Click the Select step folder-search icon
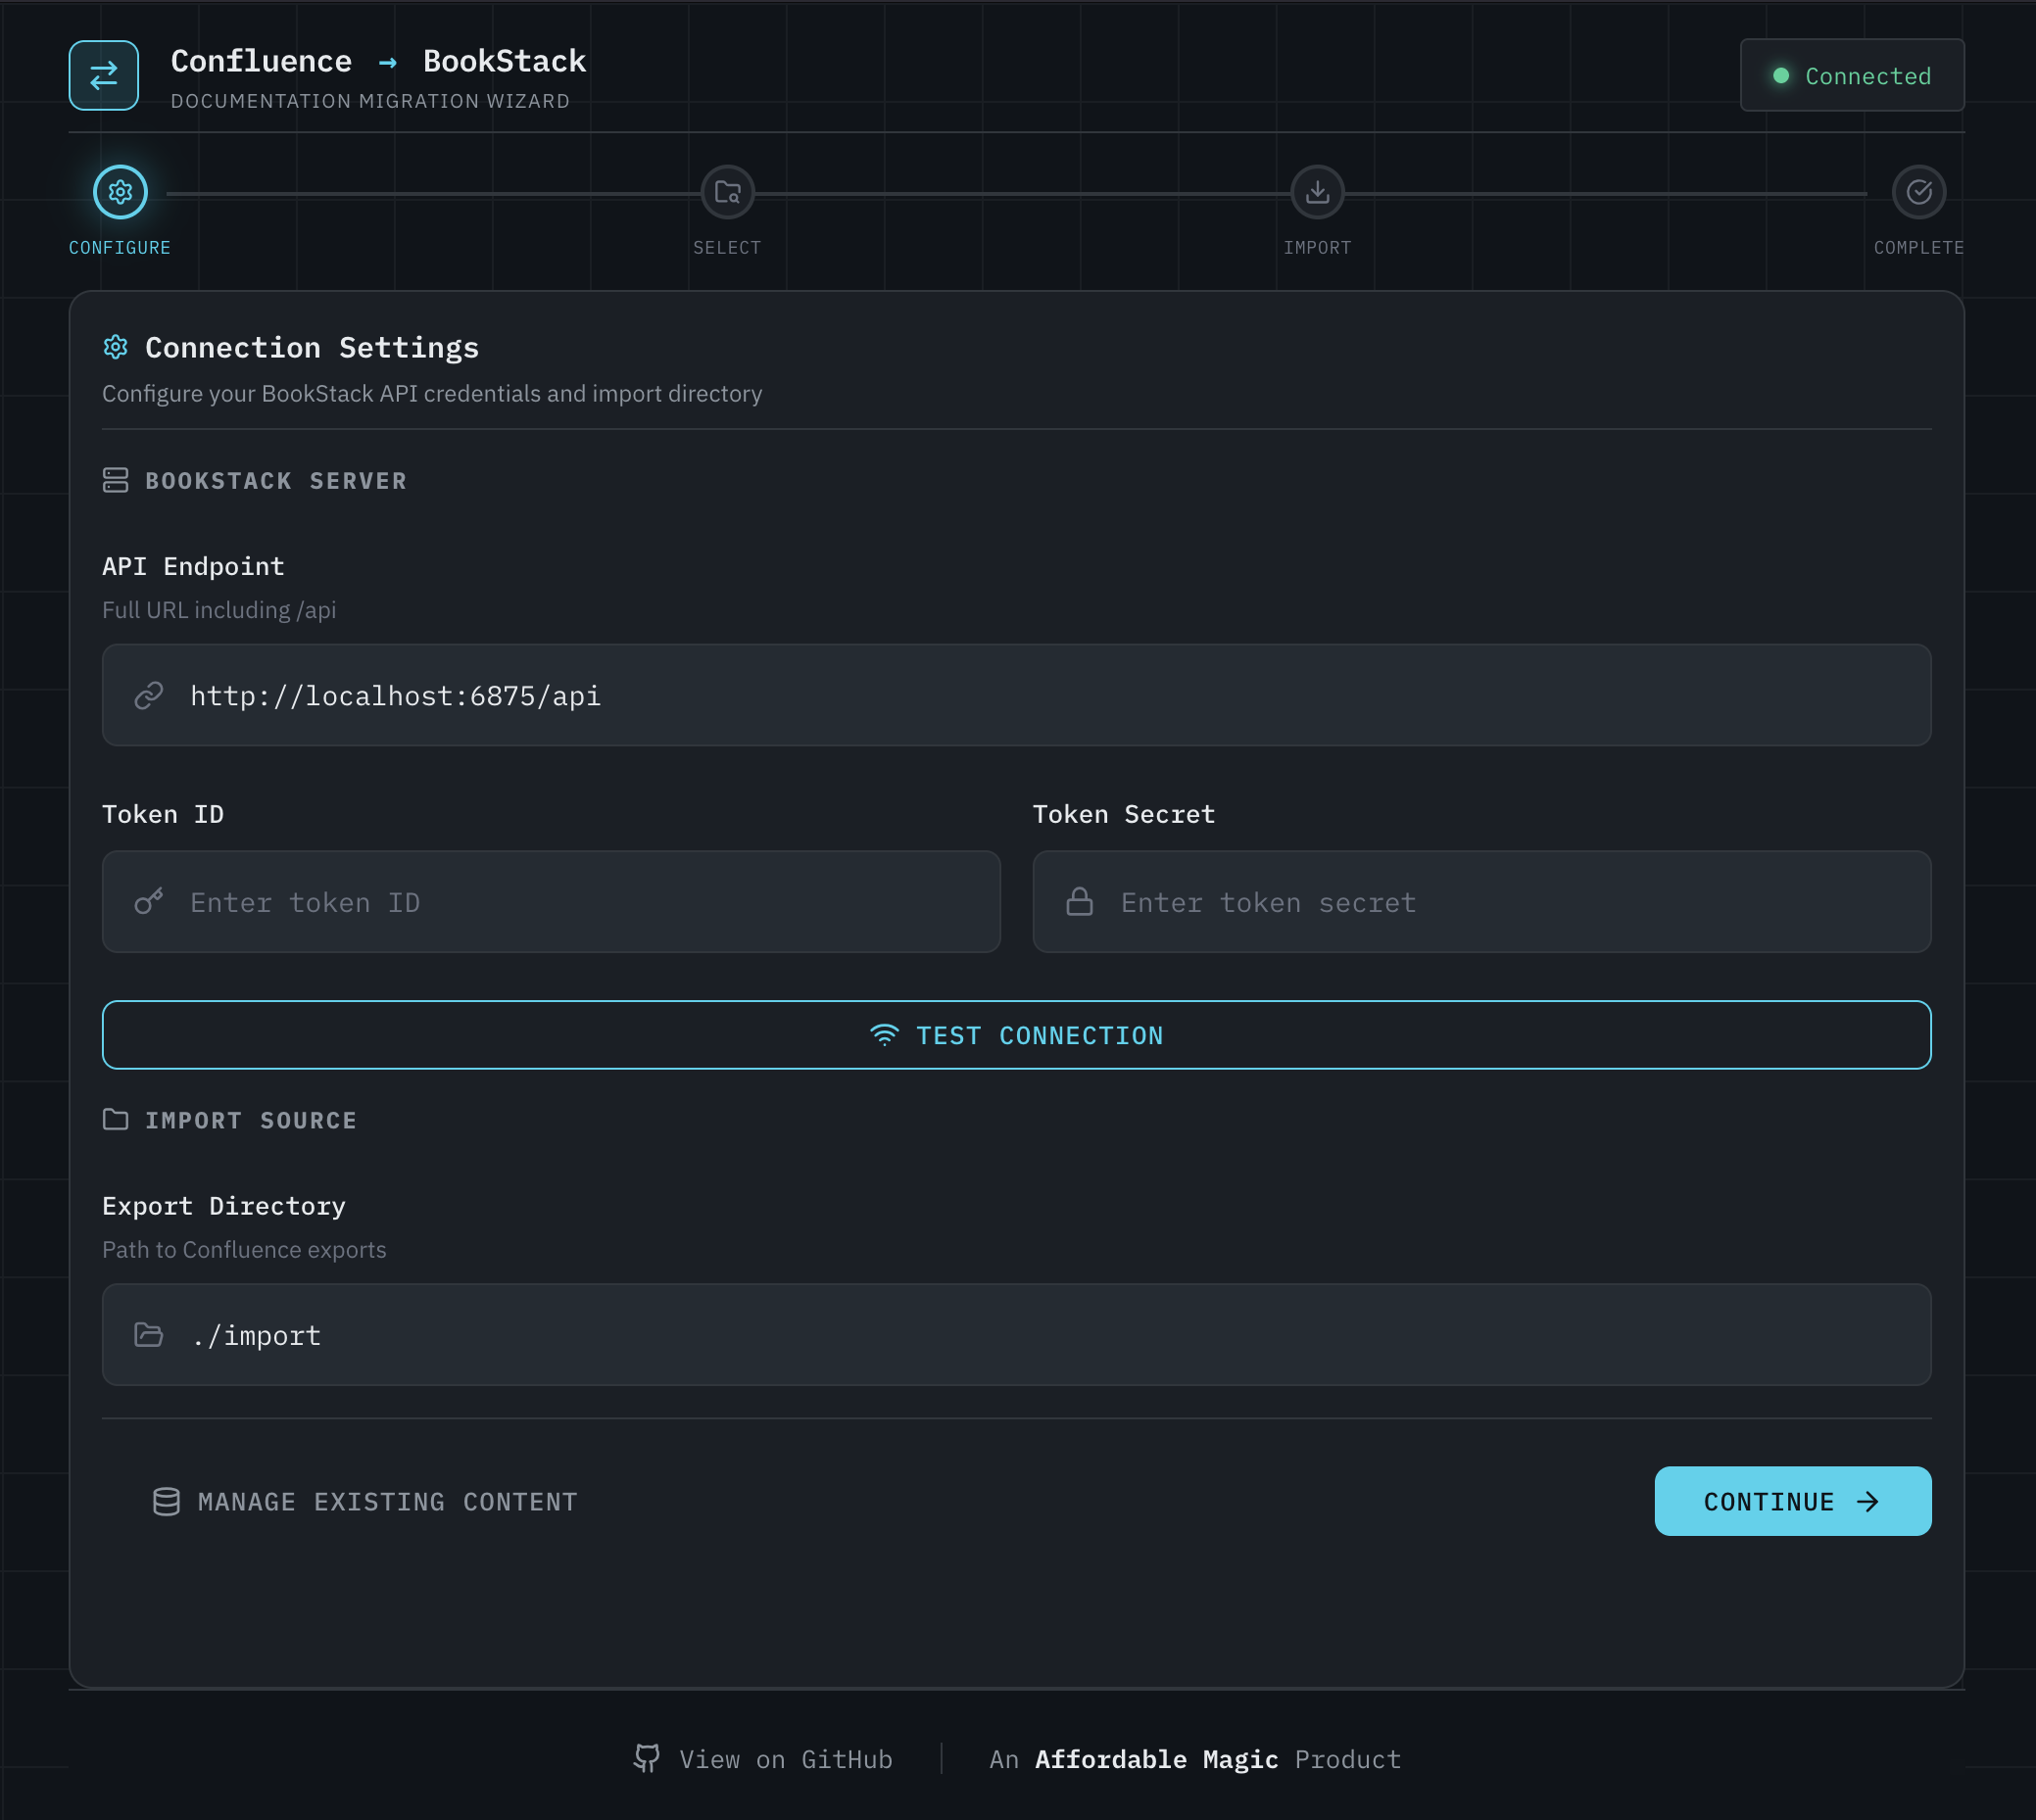Screen dimensions: 2036x1820 727,194
